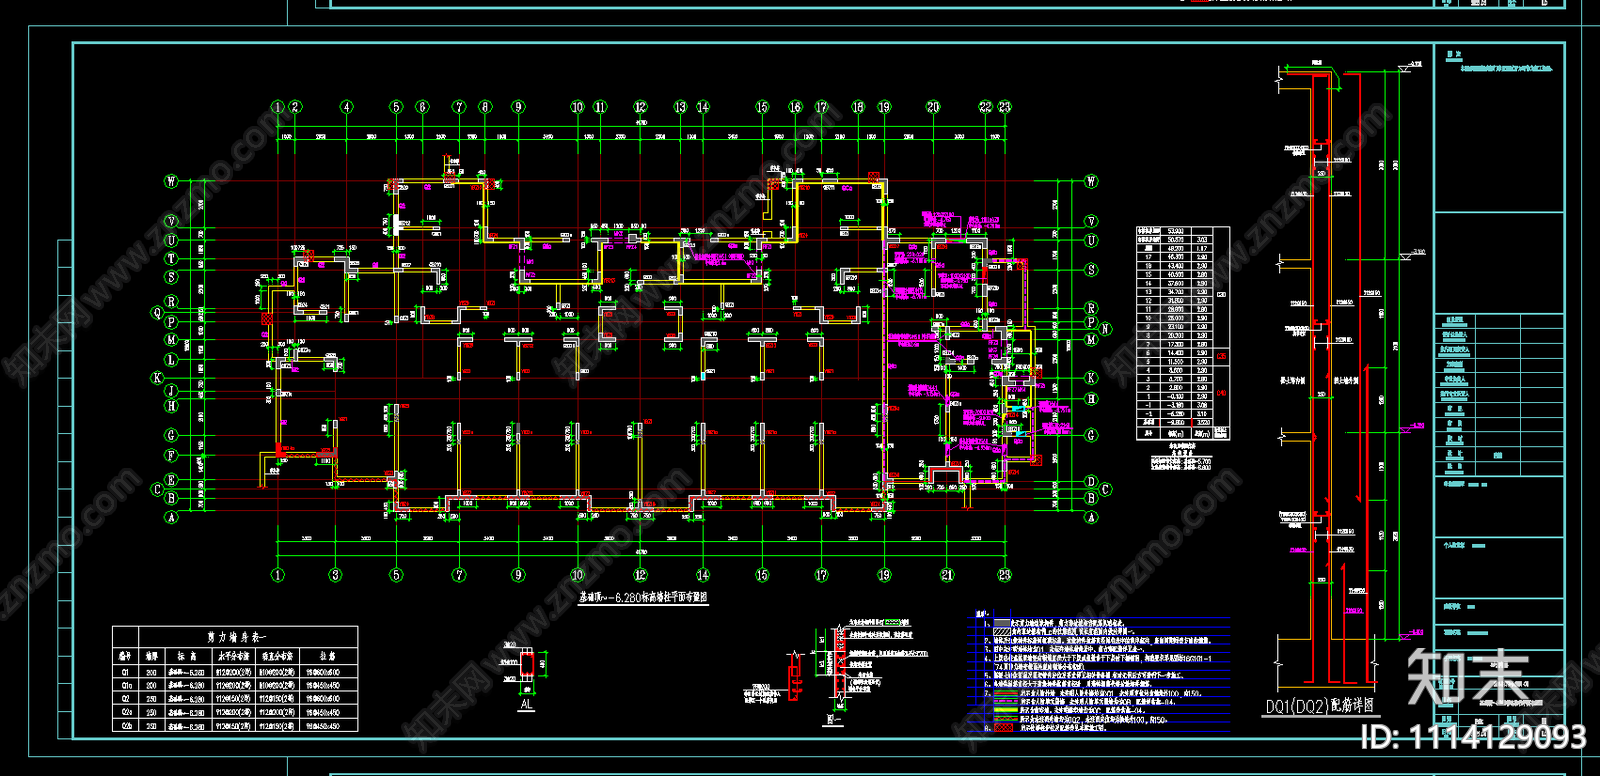Select axis bubble 20 on the grid
Screen dimensions: 1600x776
[933, 107]
